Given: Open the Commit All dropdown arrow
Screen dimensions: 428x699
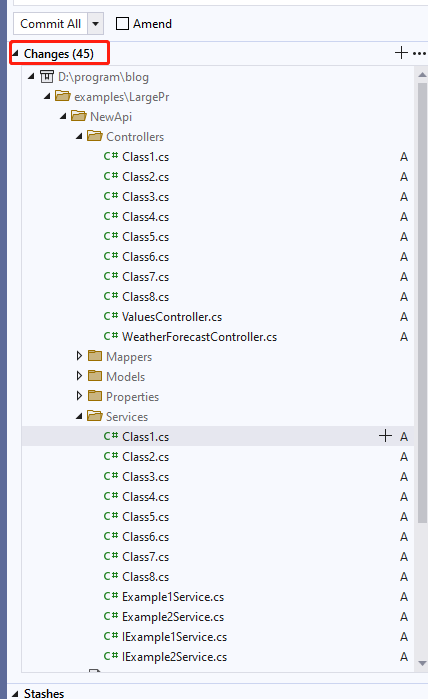Looking at the screenshot, I should coord(95,24).
